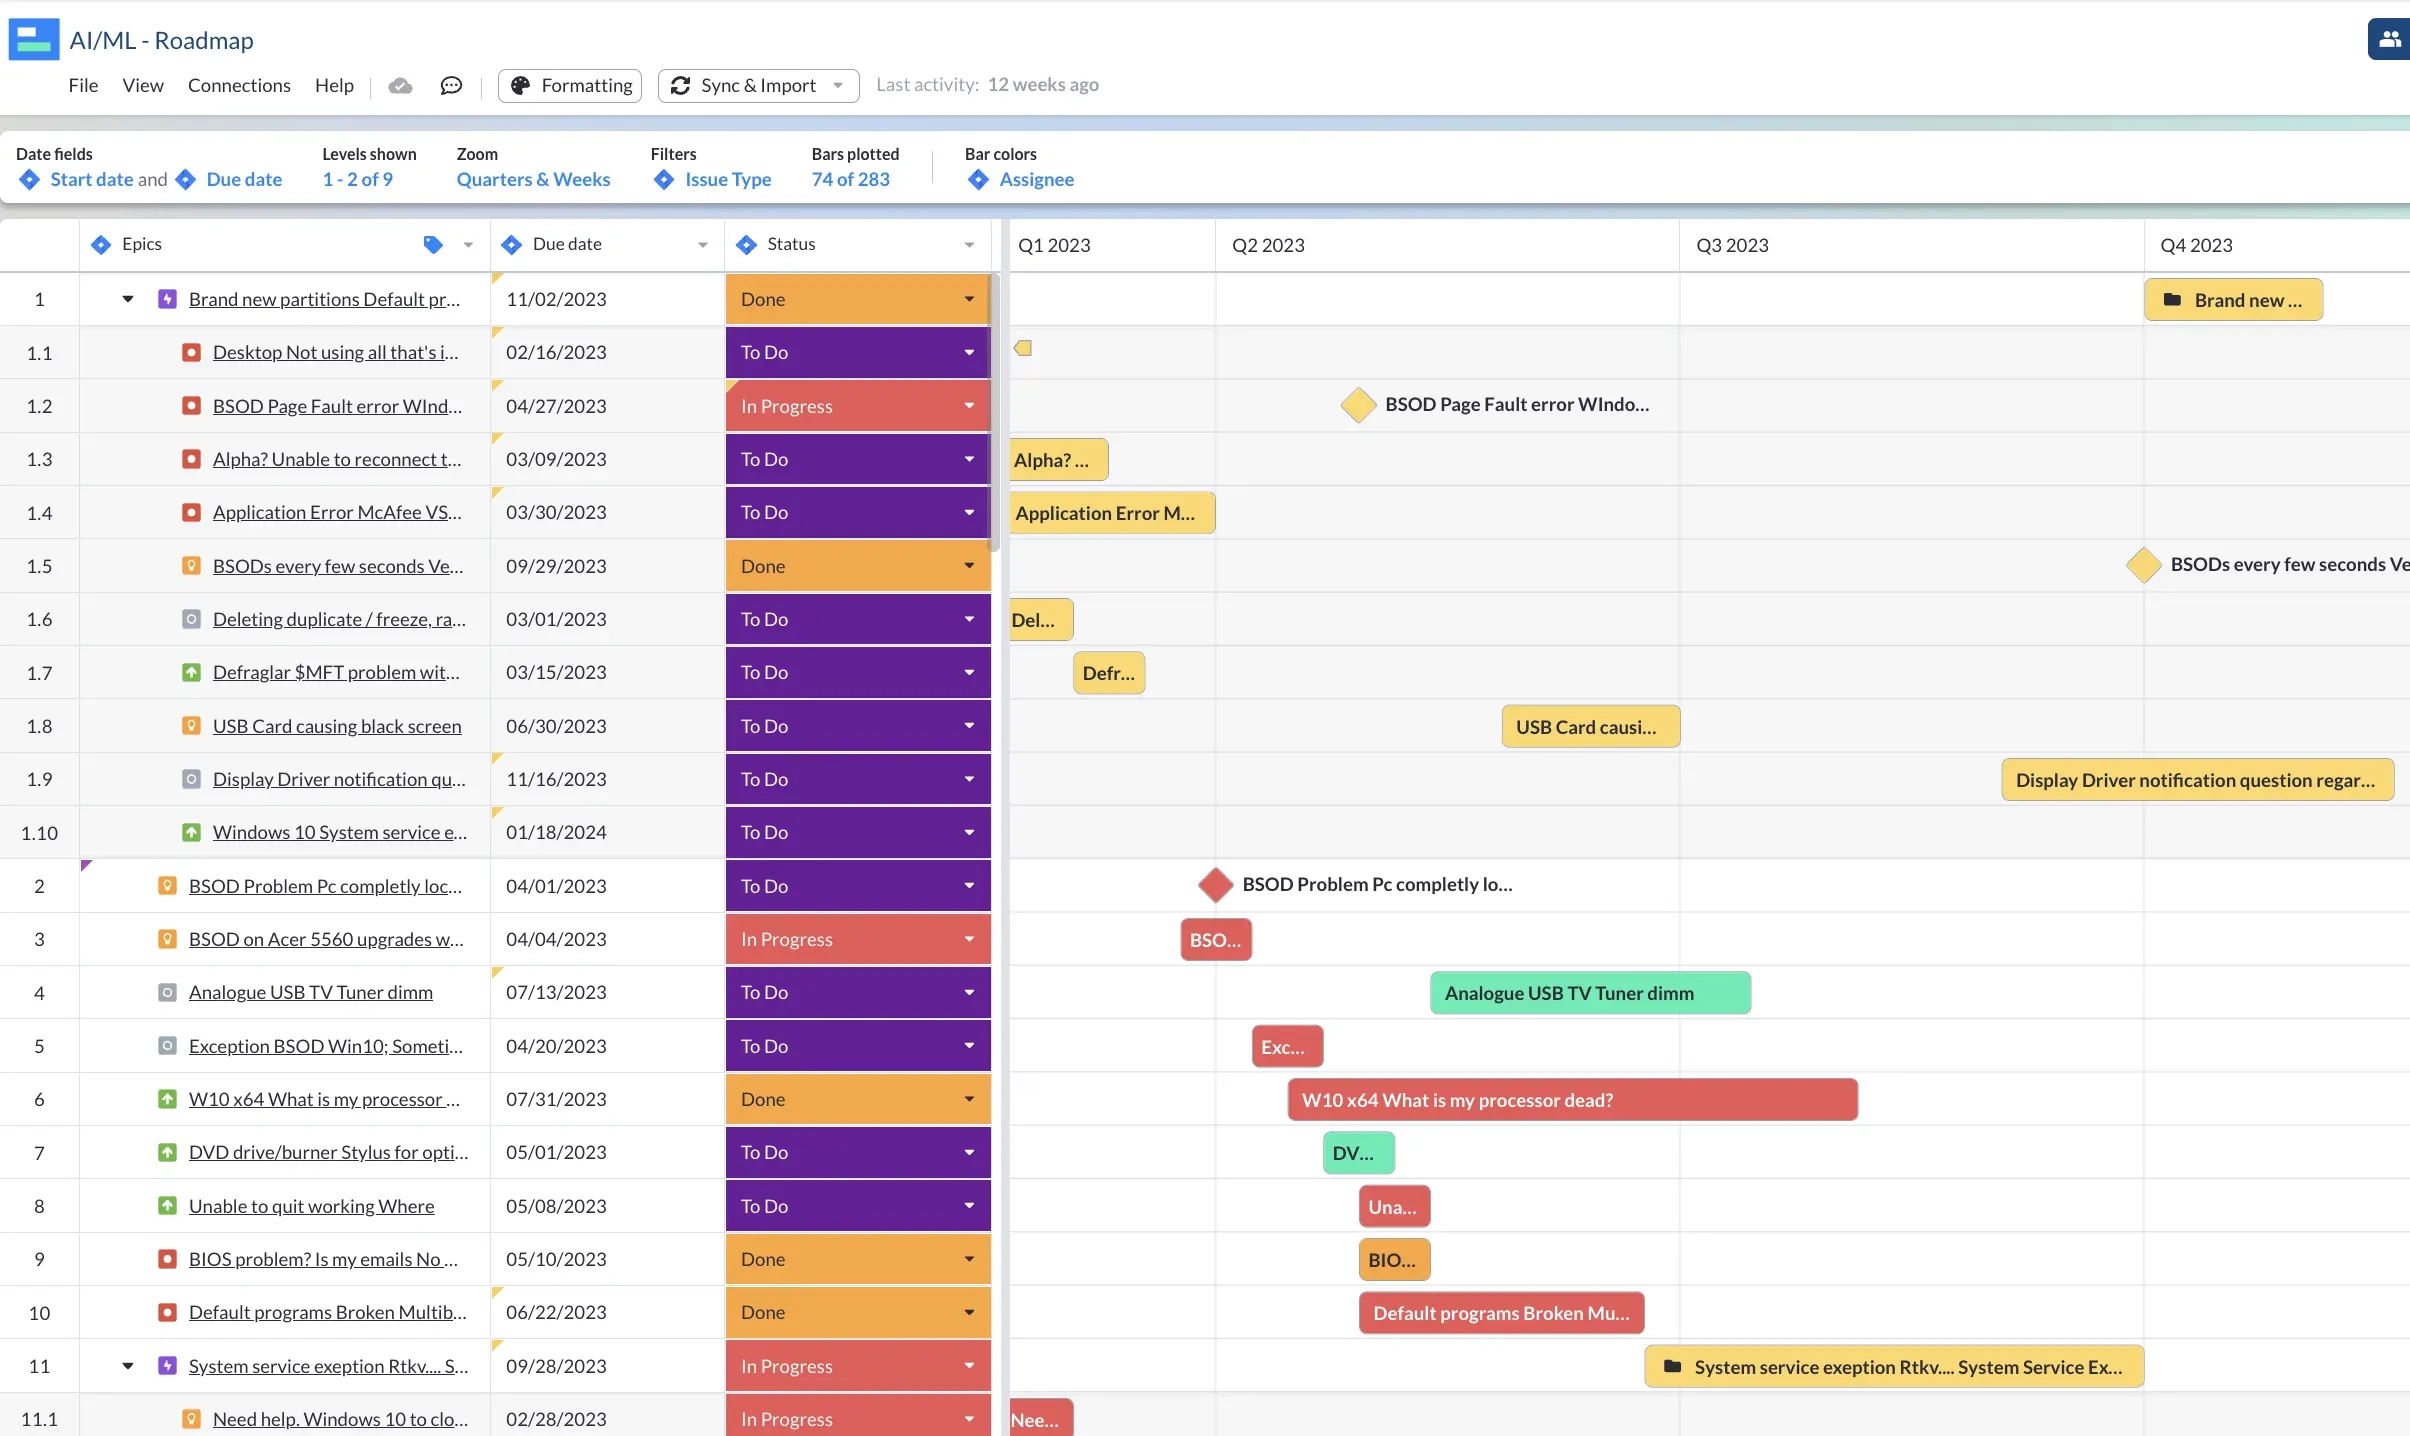This screenshot has width=2410, height=1436.
Task: Click the folder icon on Brand new bar
Action: pos(2172,300)
